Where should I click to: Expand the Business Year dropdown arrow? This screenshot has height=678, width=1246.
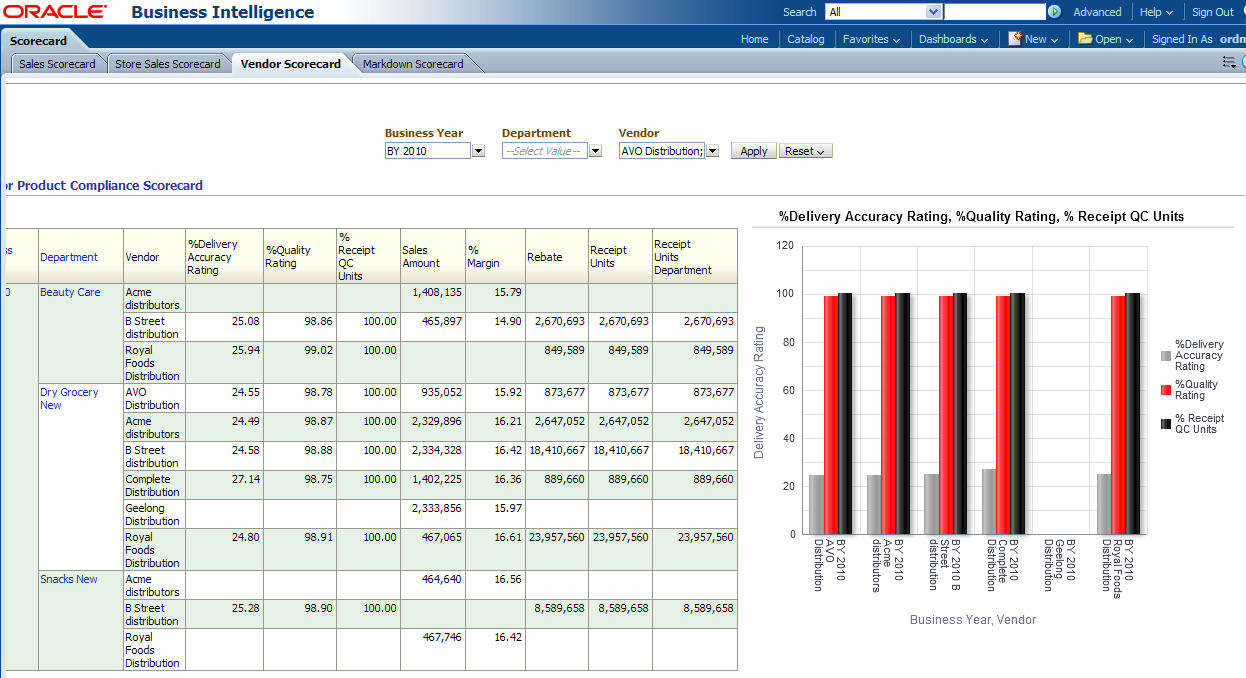(478, 151)
